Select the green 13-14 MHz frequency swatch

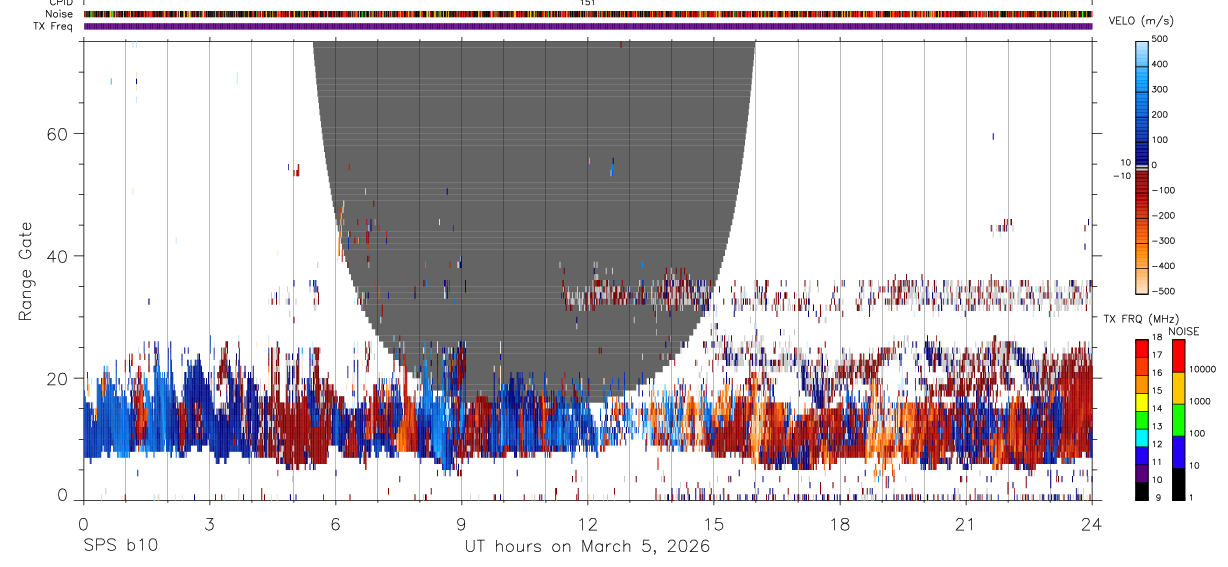(x=1143, y=419)
